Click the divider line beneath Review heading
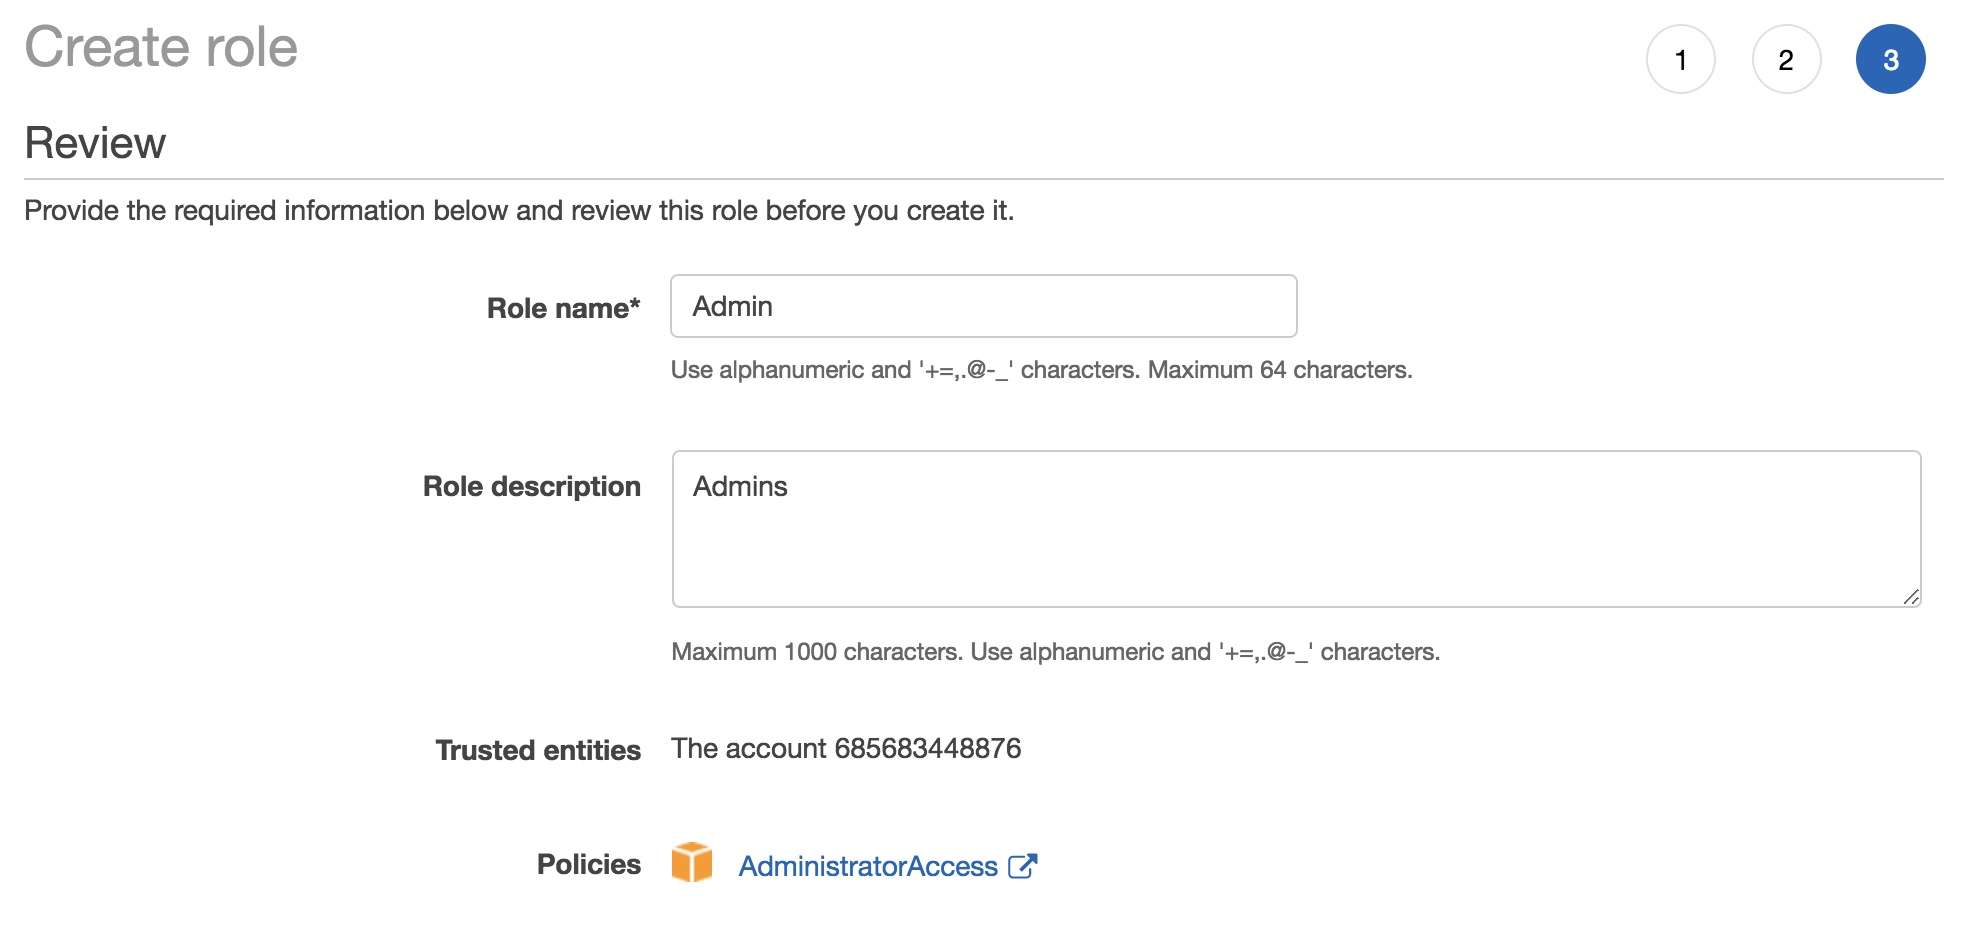 pyautogui.click(x=983, y=179)
